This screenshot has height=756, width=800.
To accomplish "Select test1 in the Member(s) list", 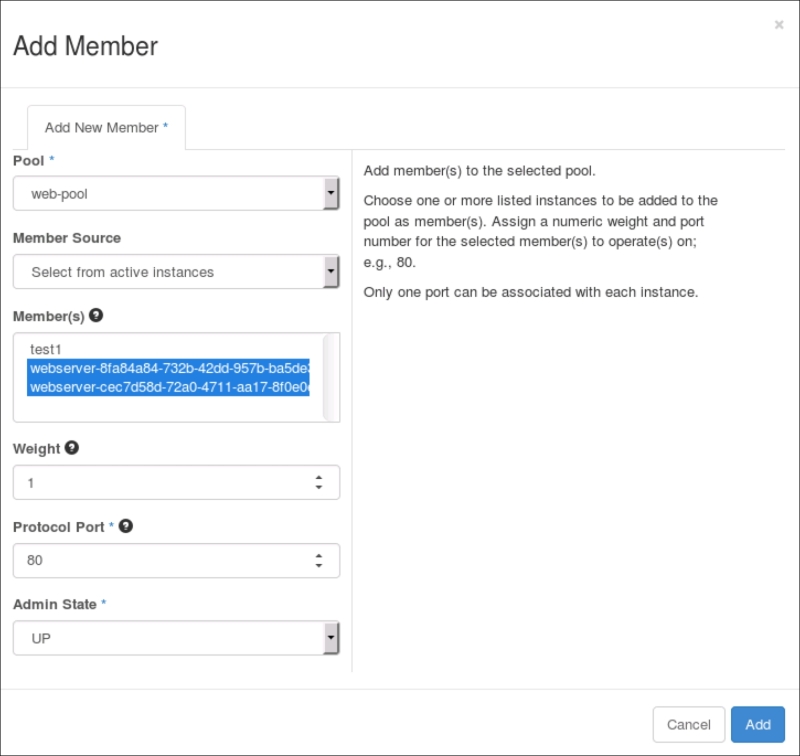I will [x=47, y=351].
